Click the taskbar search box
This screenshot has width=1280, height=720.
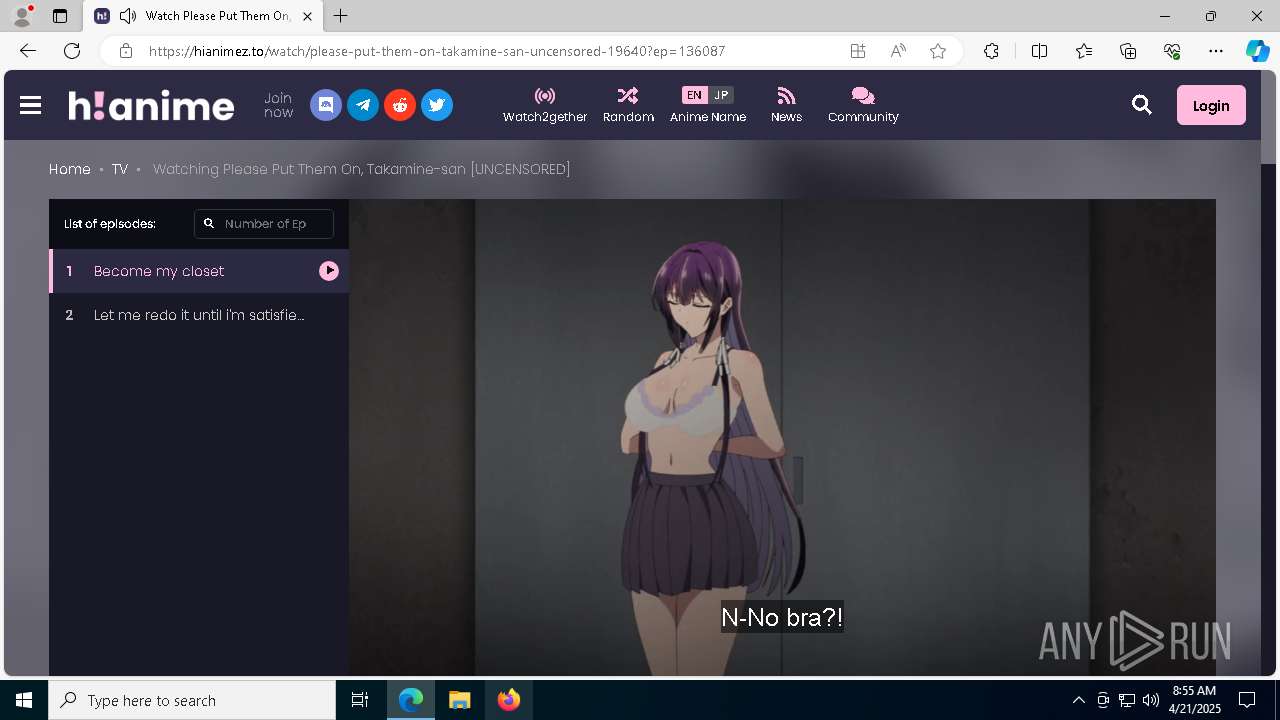pos(192,700)
